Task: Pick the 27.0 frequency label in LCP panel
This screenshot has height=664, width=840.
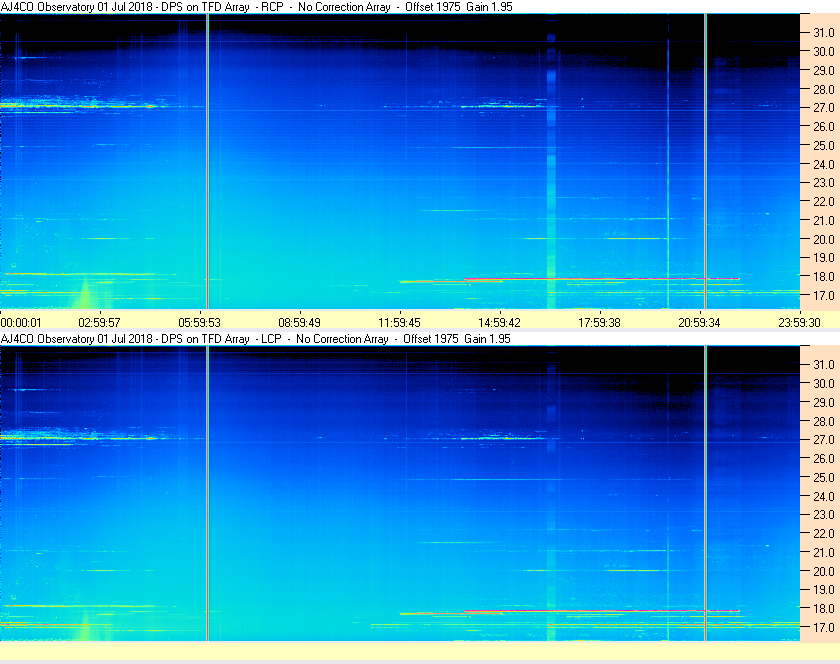Action: (x=824, y=439)
